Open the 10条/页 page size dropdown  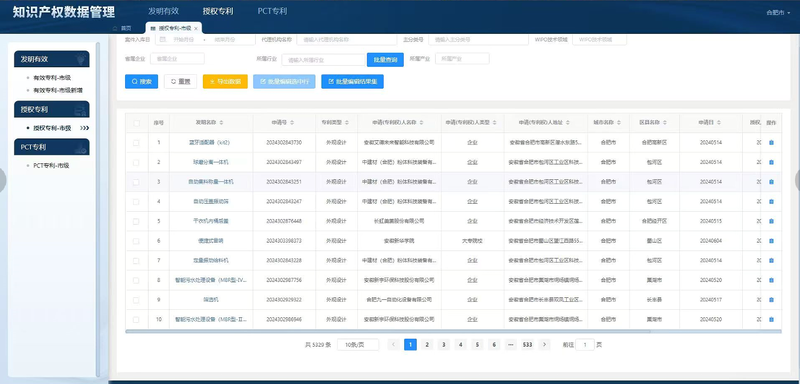[358, 345]
